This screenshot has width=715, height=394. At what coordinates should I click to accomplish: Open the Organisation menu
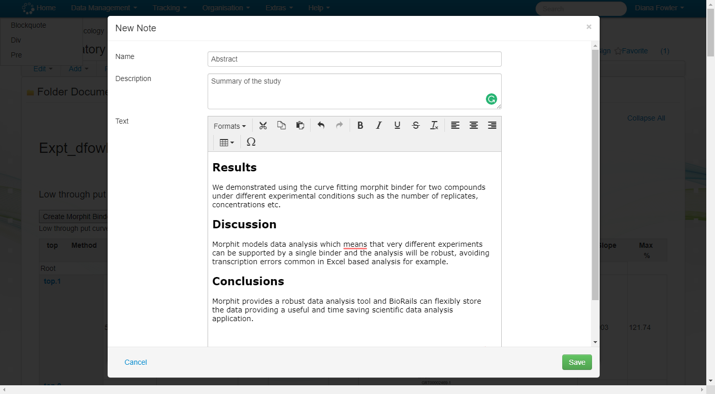tap(226, 8)
